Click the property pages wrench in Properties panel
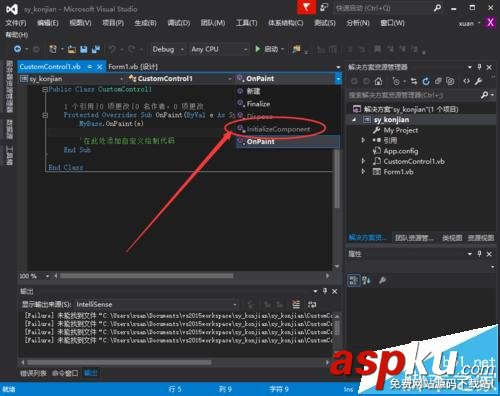500x396 pixels. [x=382, y=280]
